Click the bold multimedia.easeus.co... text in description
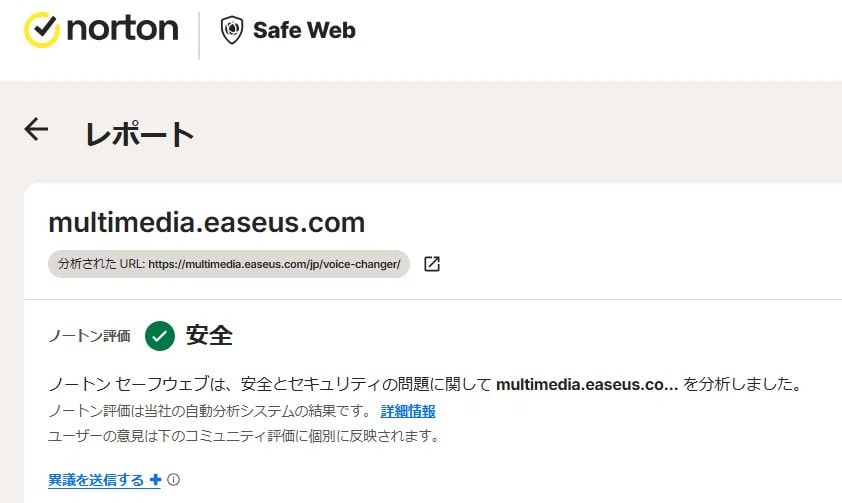The image size is (842, 503). tap(587, 385)
